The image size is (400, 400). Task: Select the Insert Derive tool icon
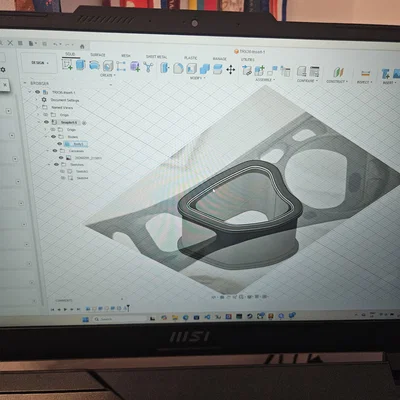386,74
